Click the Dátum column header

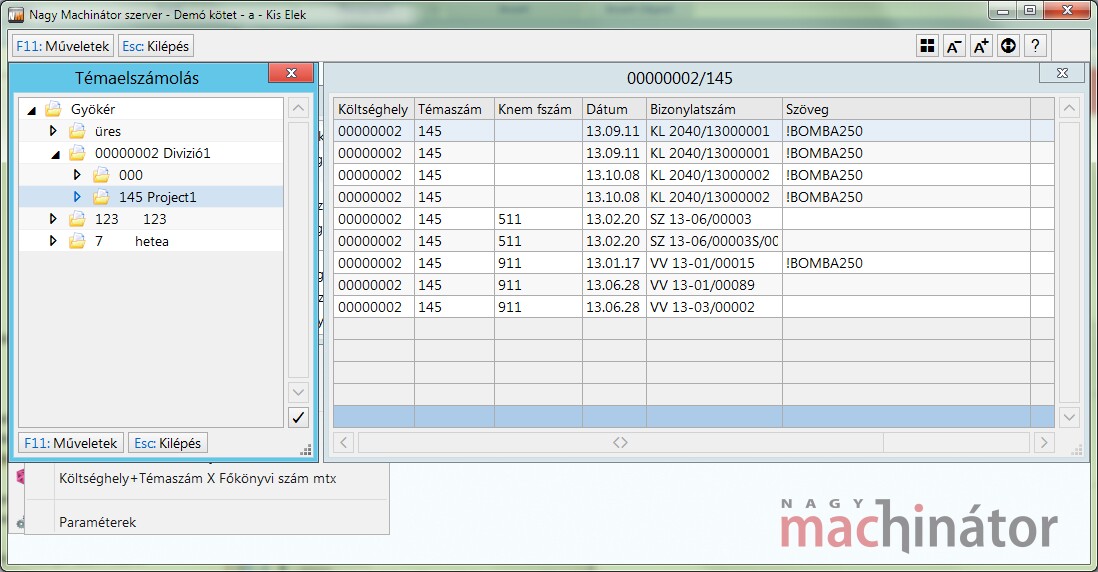tap(614, 109)
